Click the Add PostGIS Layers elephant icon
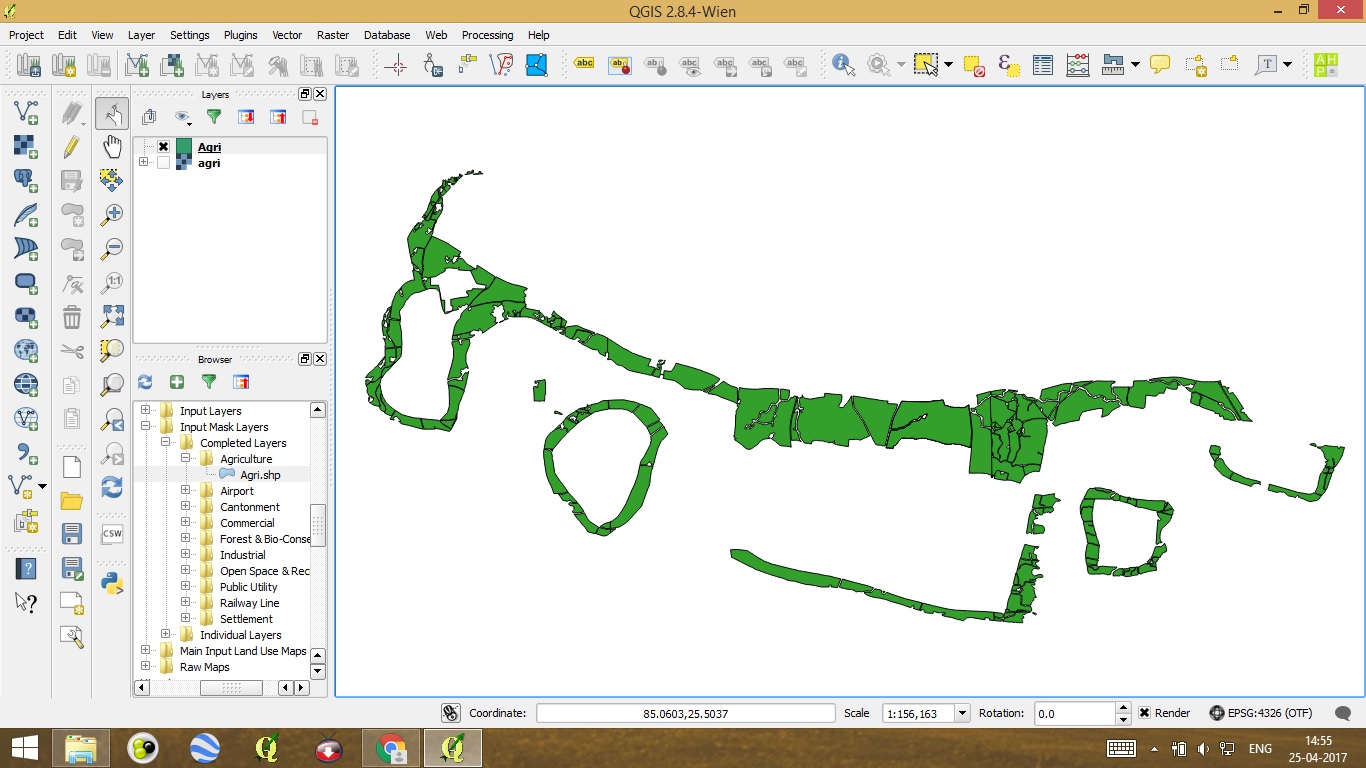 (x=26, y=180)
